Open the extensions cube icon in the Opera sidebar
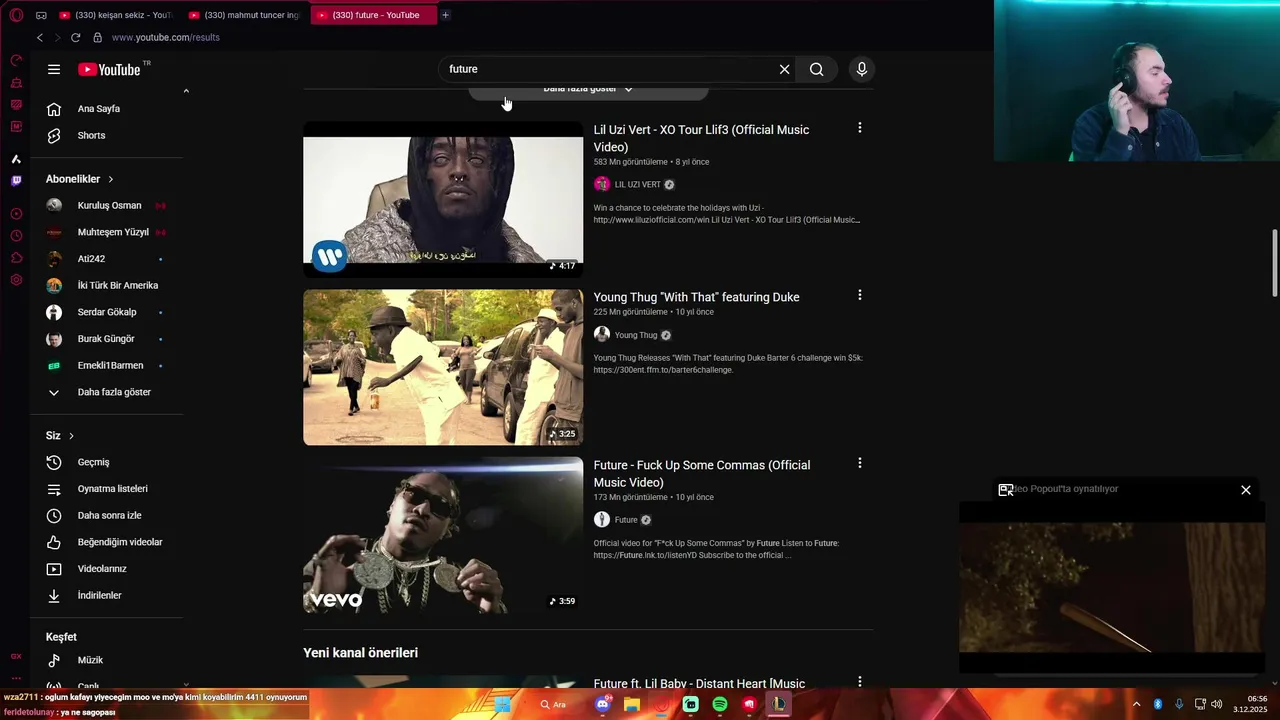Viewport: 1280px width, 720px height. pos(16,258)
